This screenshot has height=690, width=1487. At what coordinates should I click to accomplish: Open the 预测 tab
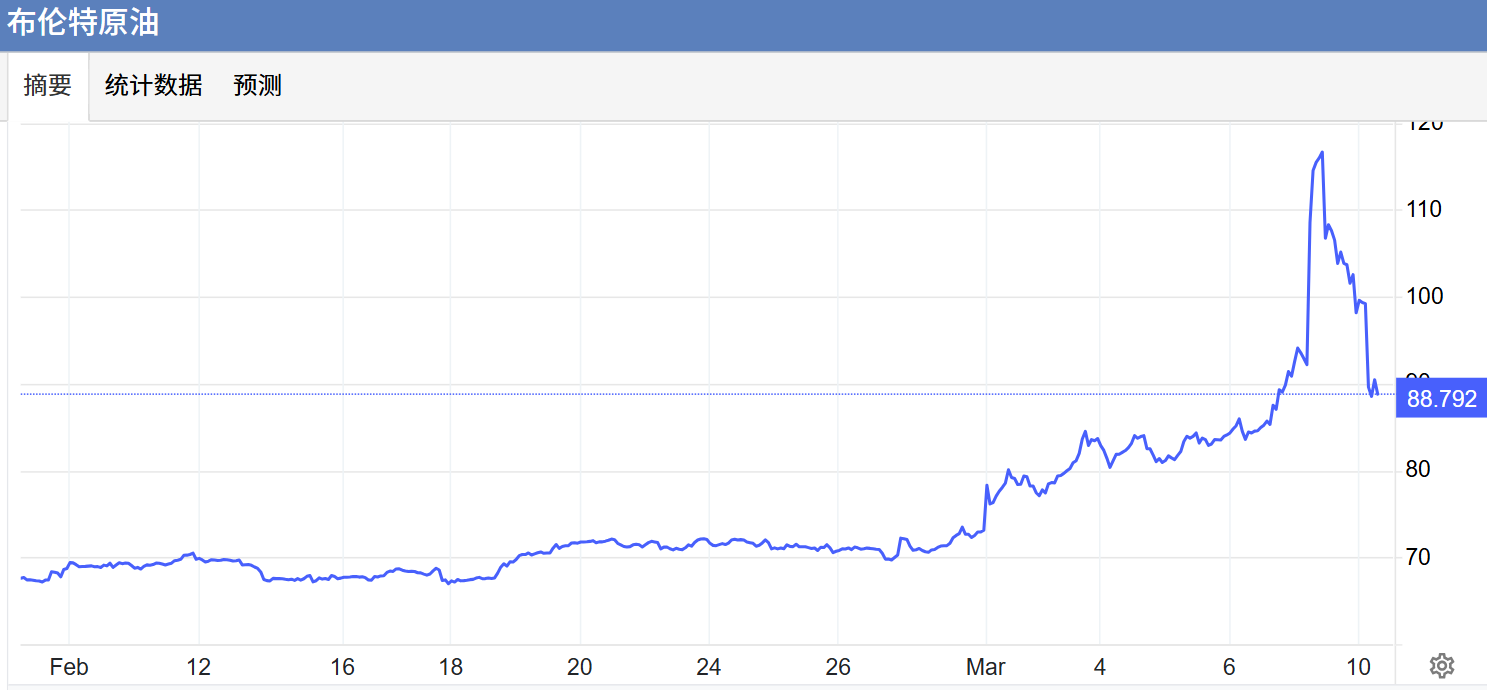click(x=257, y=86)
